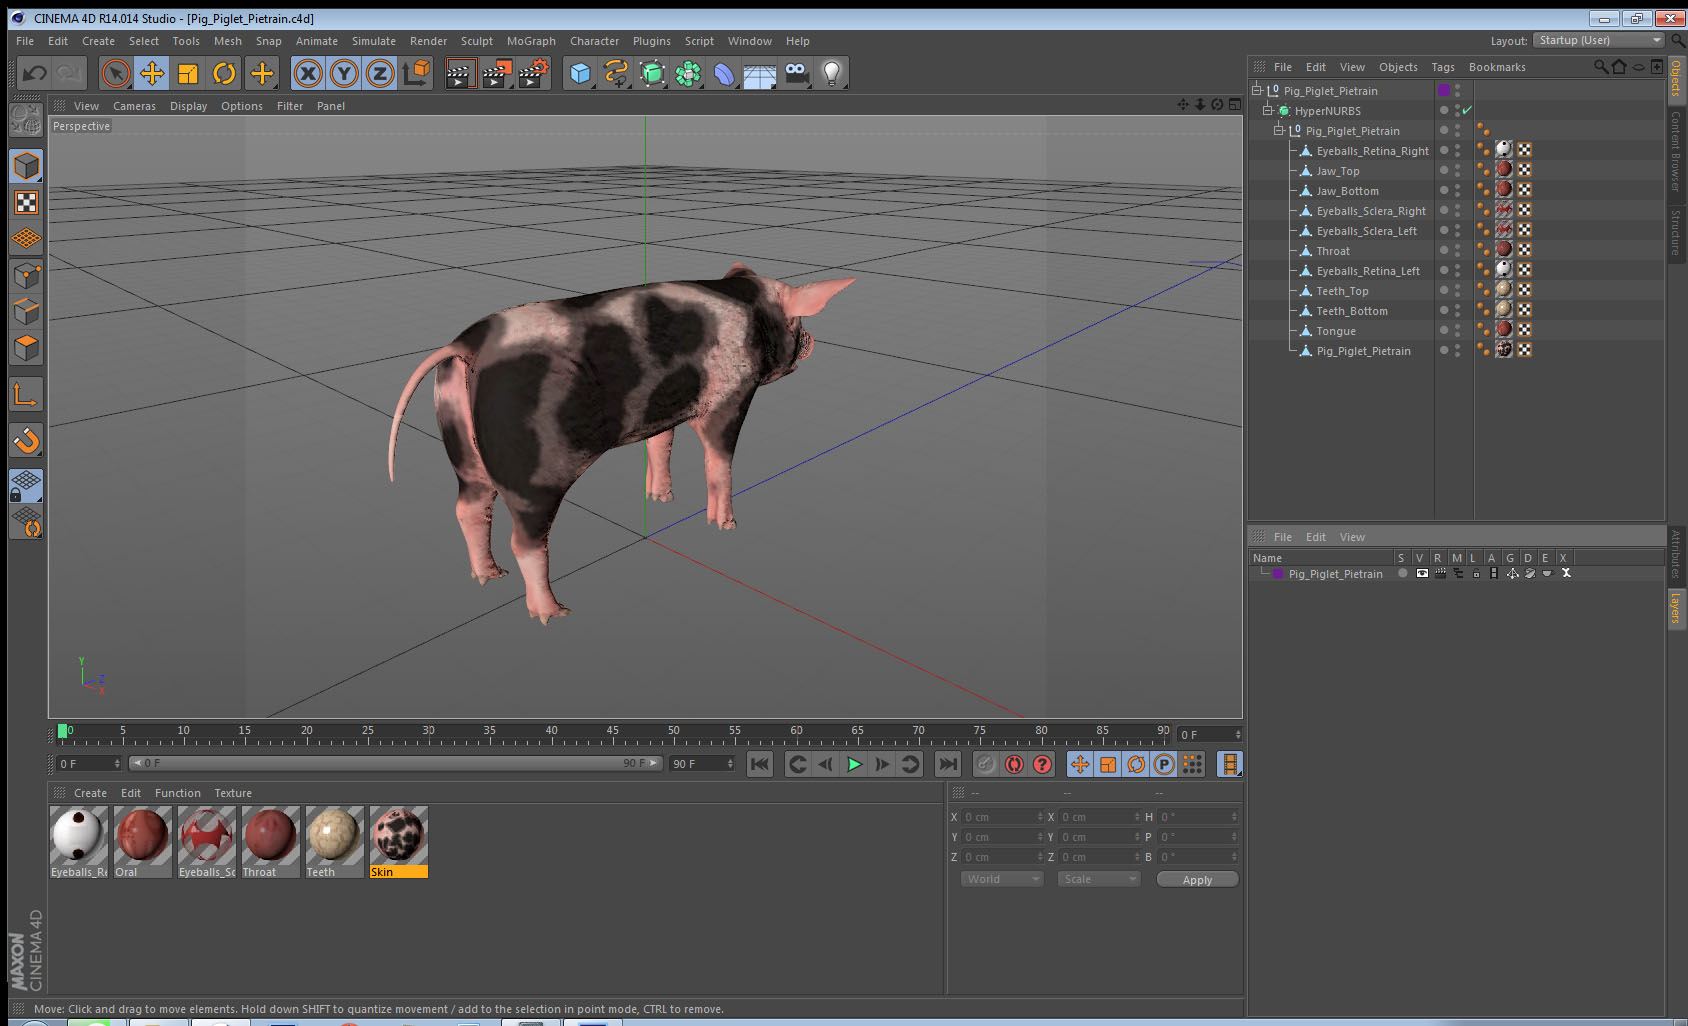Open the File menu in main menu bar
This screenshot has width=1688, height=1026.
pos(25,41)
